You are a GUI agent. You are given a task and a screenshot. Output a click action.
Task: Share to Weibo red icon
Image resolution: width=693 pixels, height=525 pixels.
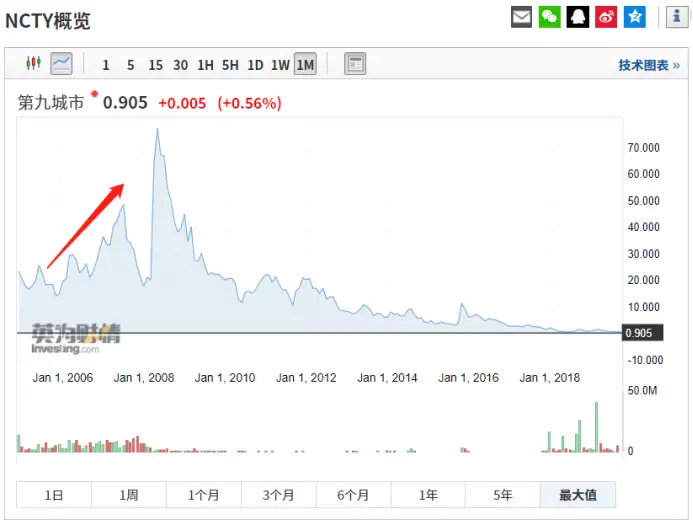[606, 17]
